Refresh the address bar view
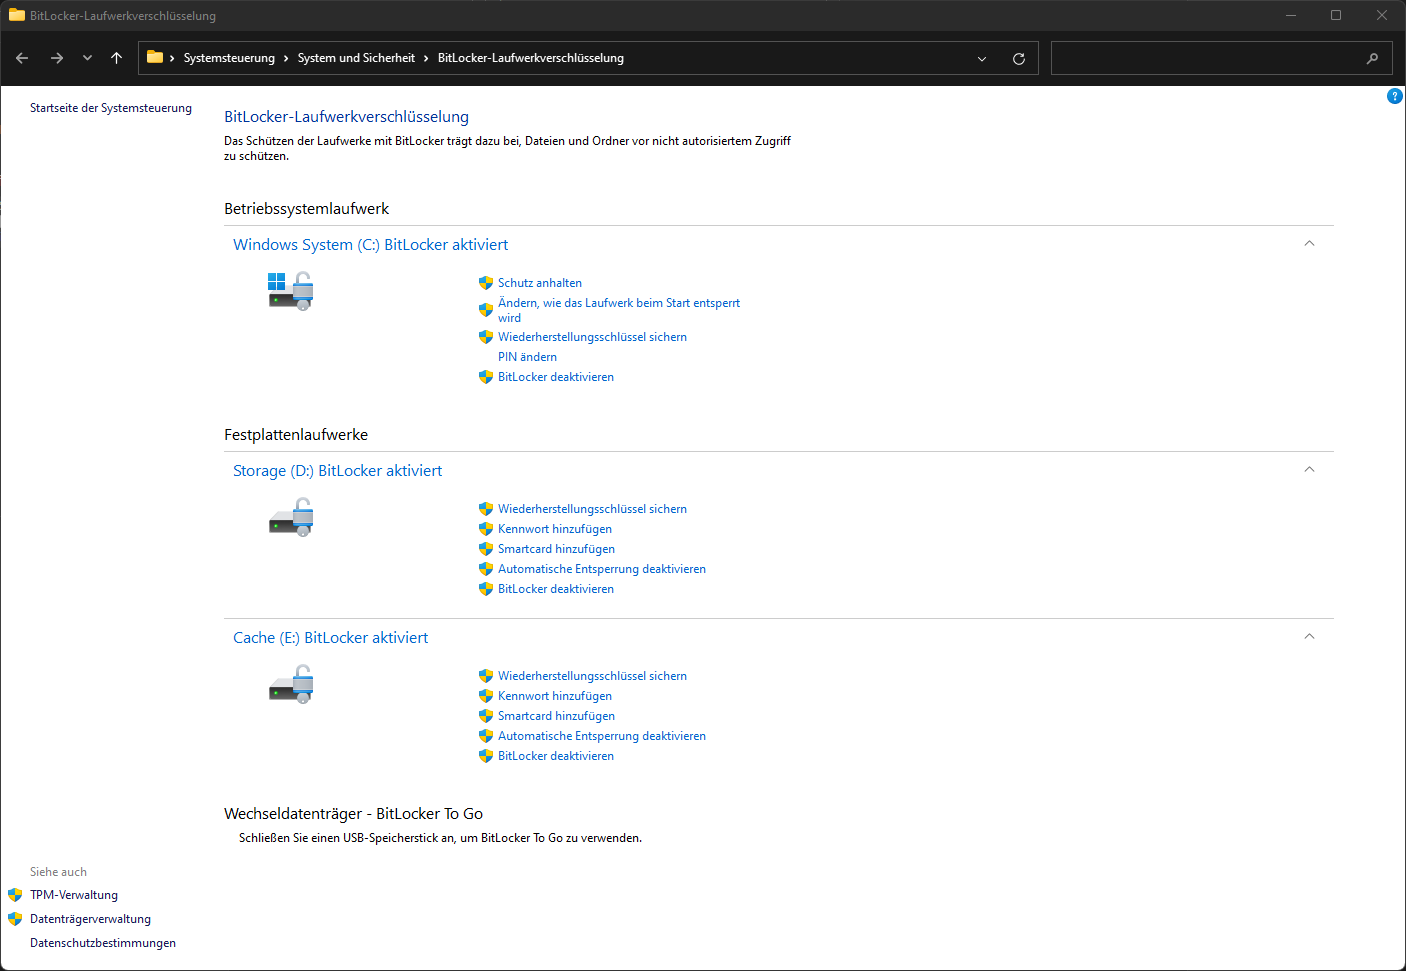The height and width of the screenshot is (971, 1406). 1019,58
